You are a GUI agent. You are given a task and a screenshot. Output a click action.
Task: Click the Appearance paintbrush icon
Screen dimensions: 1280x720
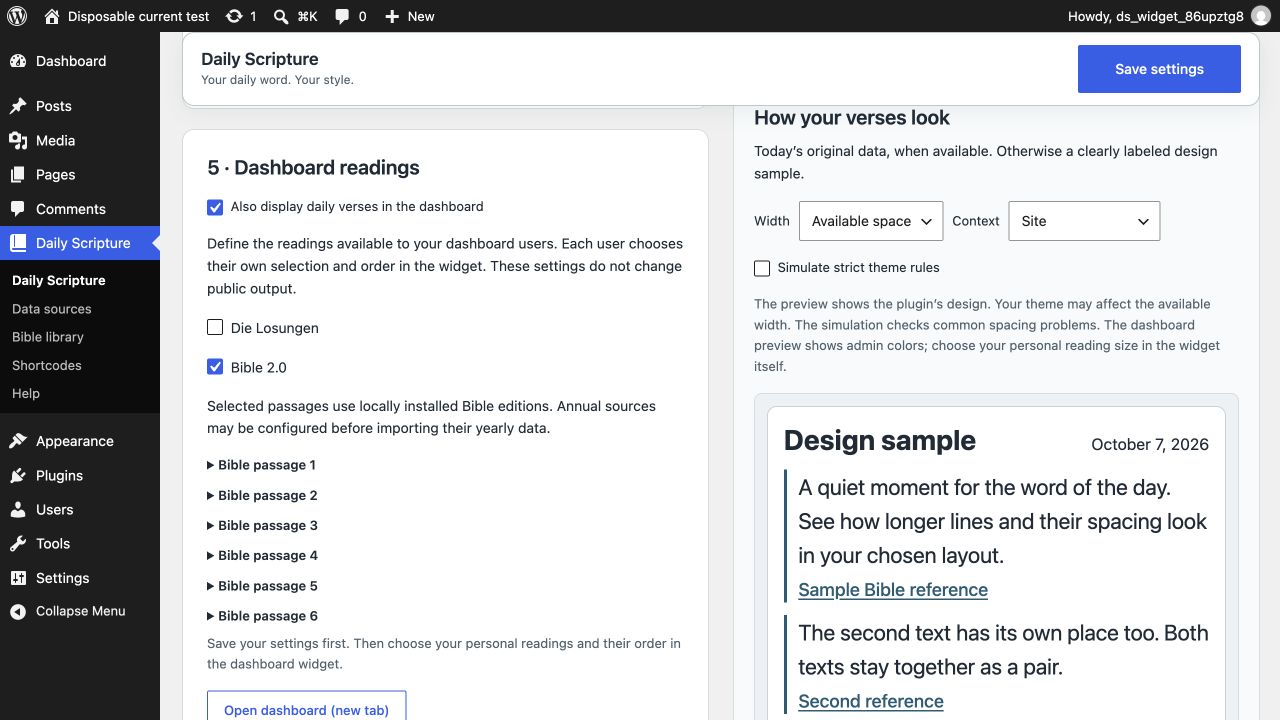(x=18, y=441)
